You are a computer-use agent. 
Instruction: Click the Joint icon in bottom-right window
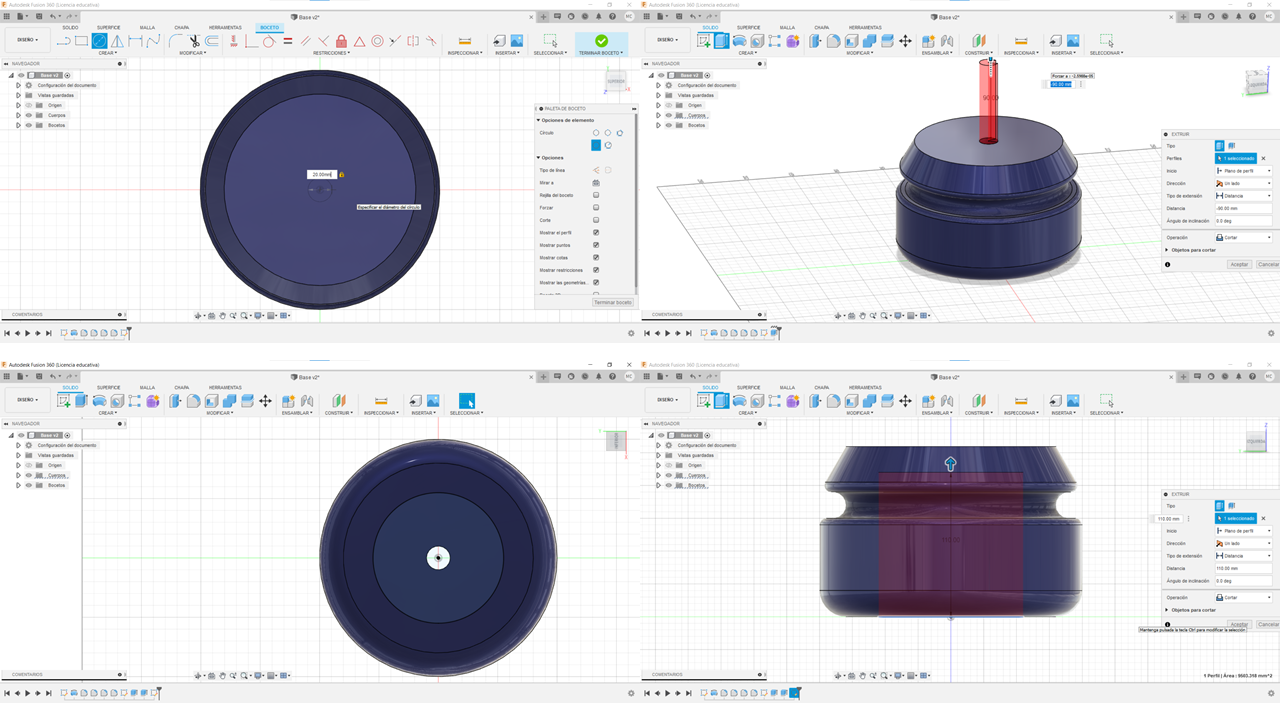(947, 401)
